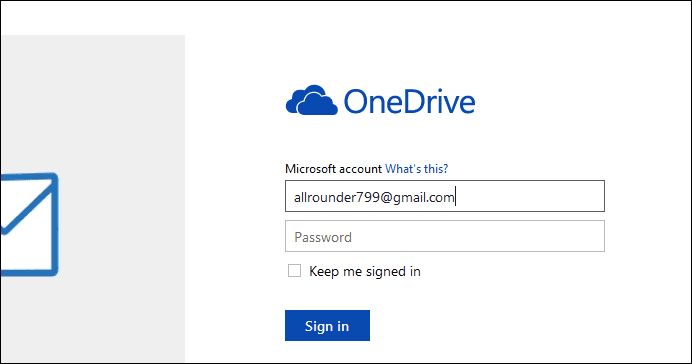Click the OneDrive cloud logo icon
This screenshot has height=364, width=692.
(x=312, y=100)
